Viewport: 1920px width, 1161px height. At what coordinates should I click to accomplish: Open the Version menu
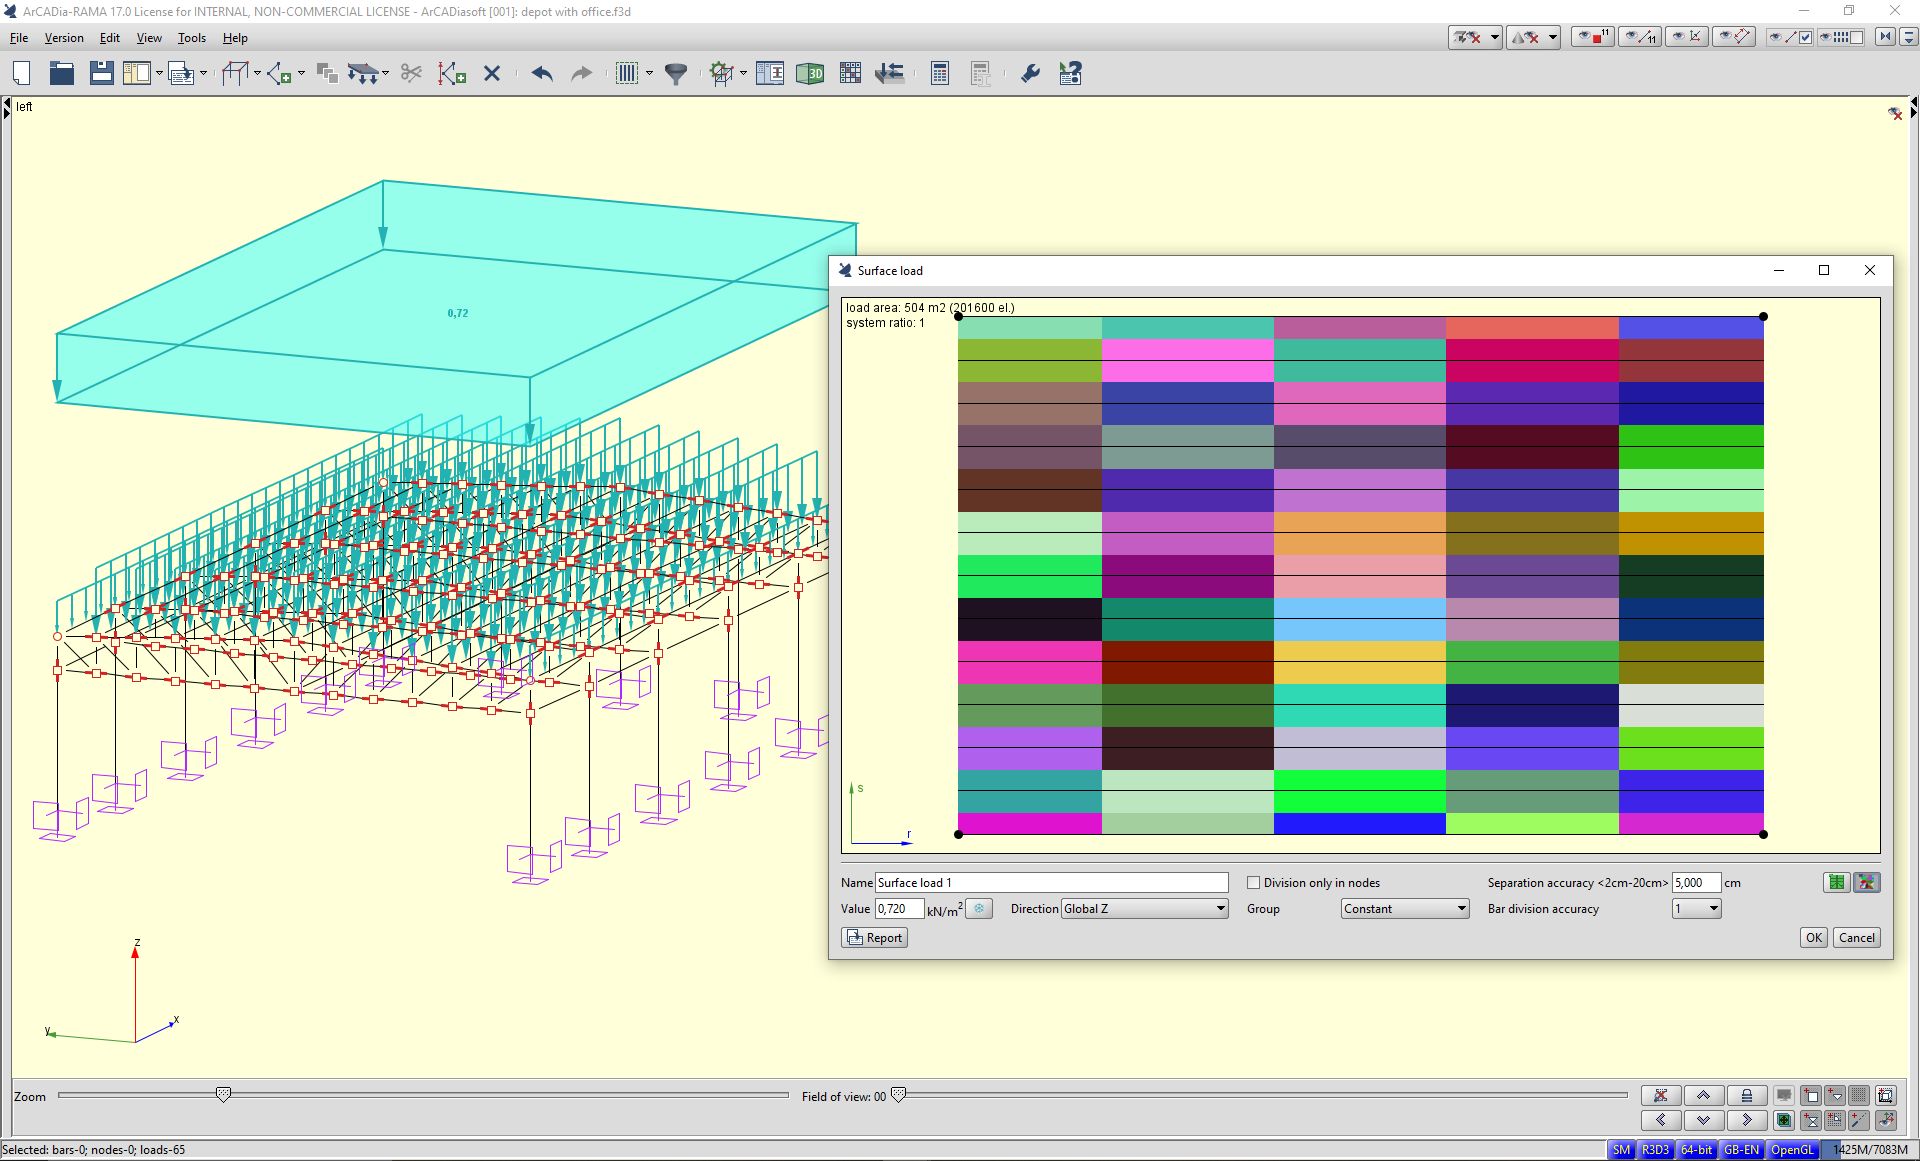(x=64, y=38)
